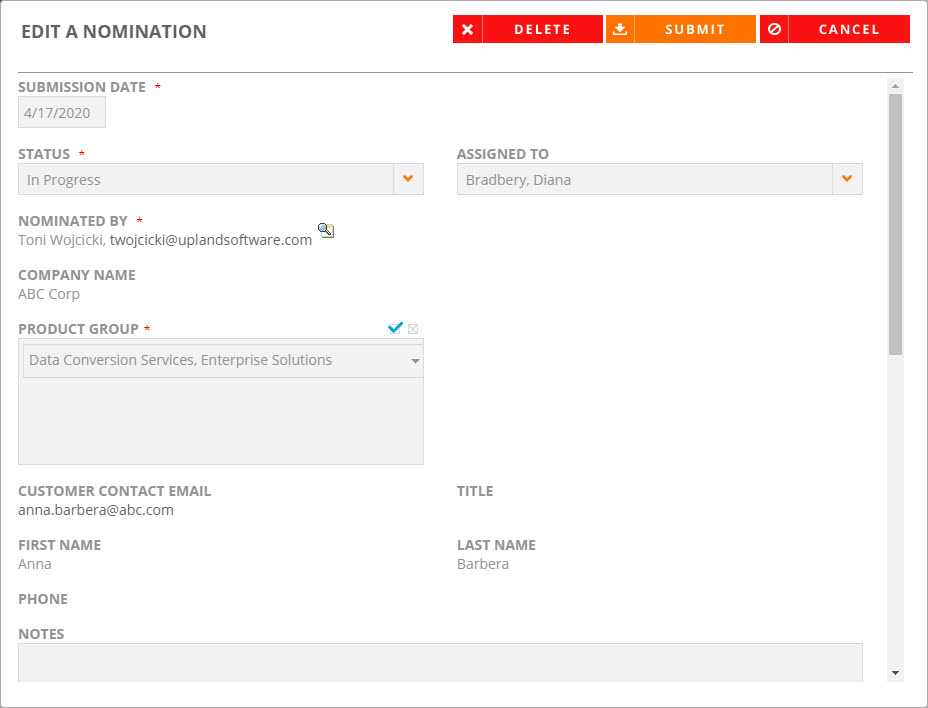This screenshot has width=928, height=708.
Task: Open the Status dropdown arrow
Action: coord(408,179)
